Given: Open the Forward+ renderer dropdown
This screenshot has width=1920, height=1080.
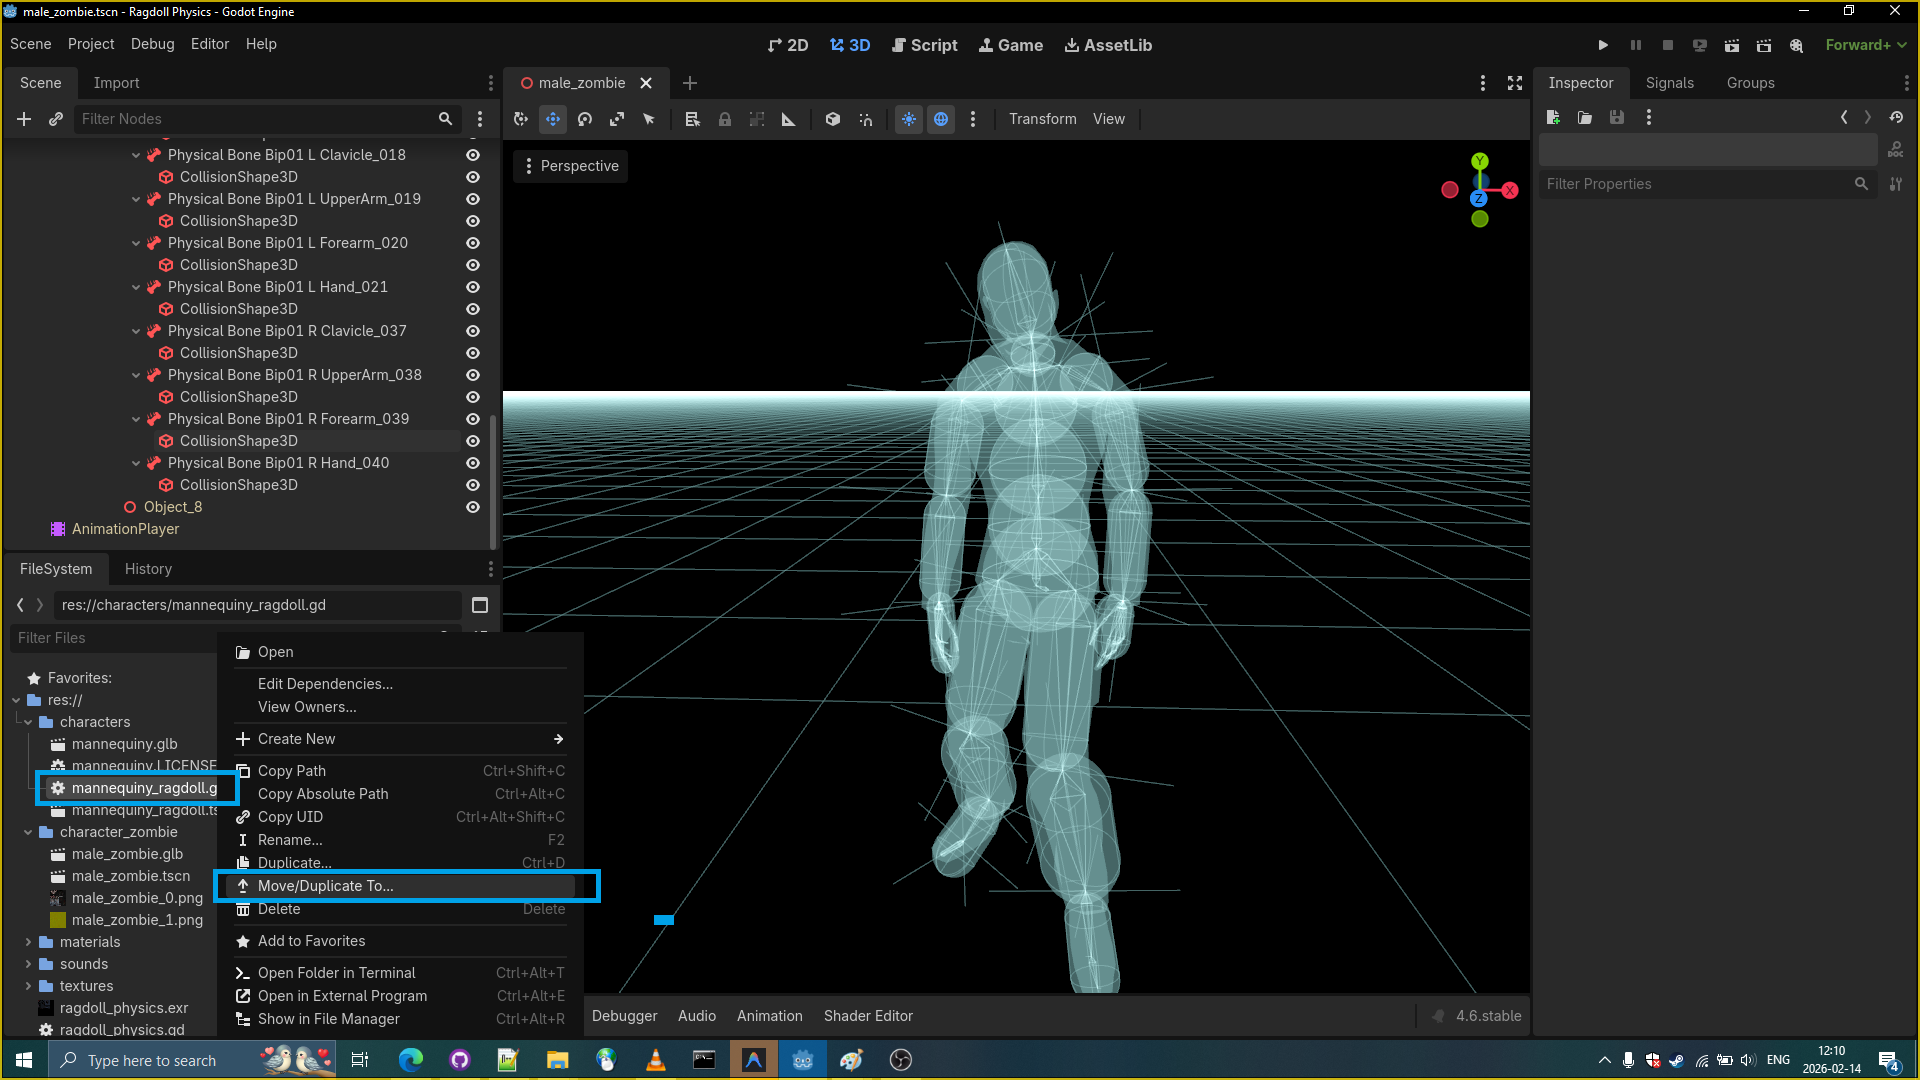Looking at the screenshot, I should tap(1866, 45).
